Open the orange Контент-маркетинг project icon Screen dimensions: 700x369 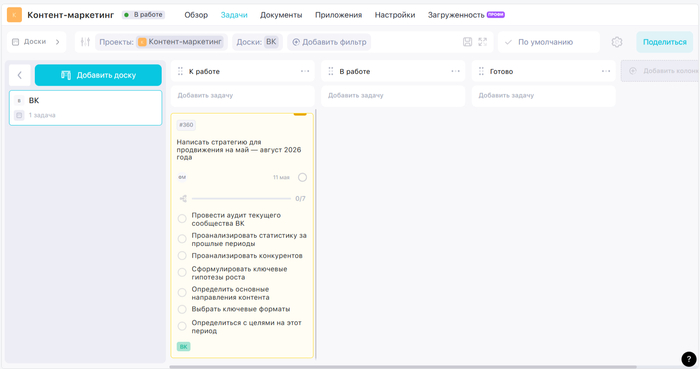14,15
